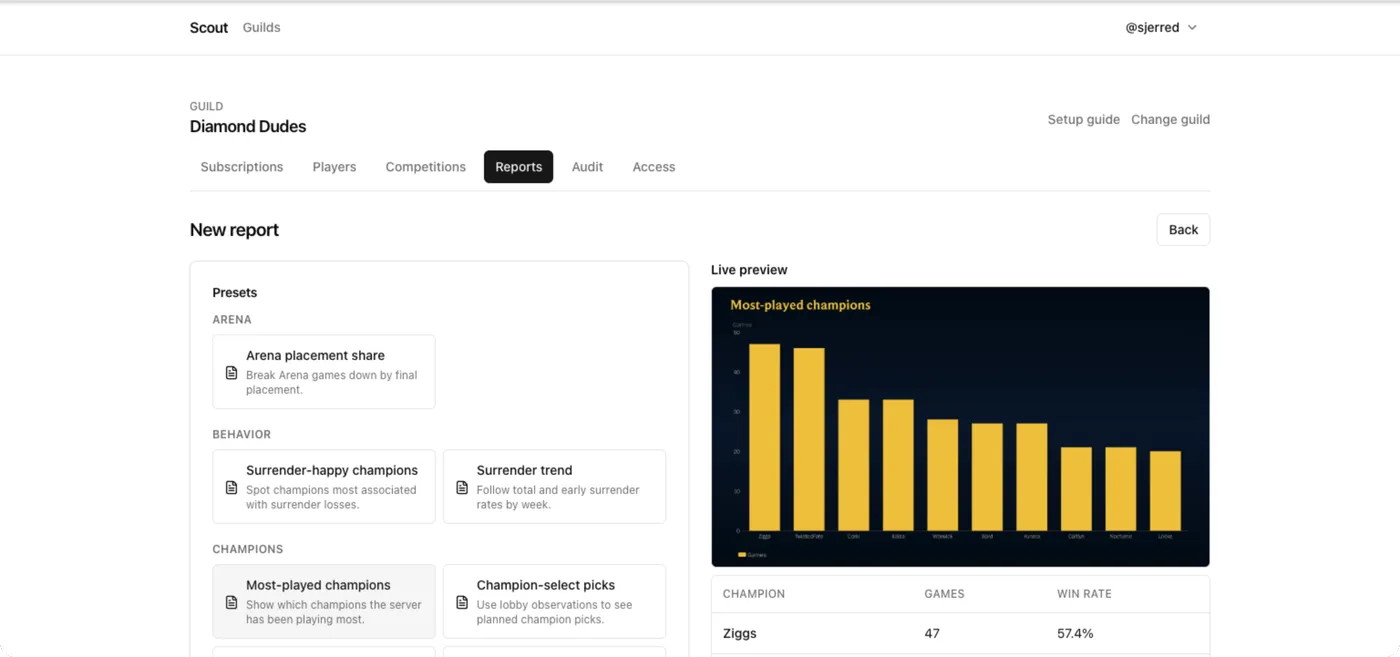This screenshot has height=657, width=1400.
Task: Click the Diamond Dudes guild name
Action: point(248,127)
